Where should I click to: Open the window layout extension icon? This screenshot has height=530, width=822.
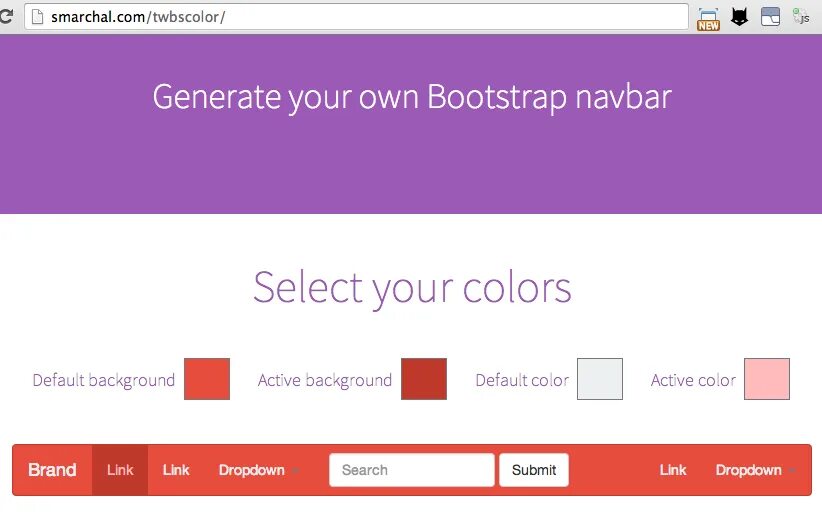[x=770, y=17]
